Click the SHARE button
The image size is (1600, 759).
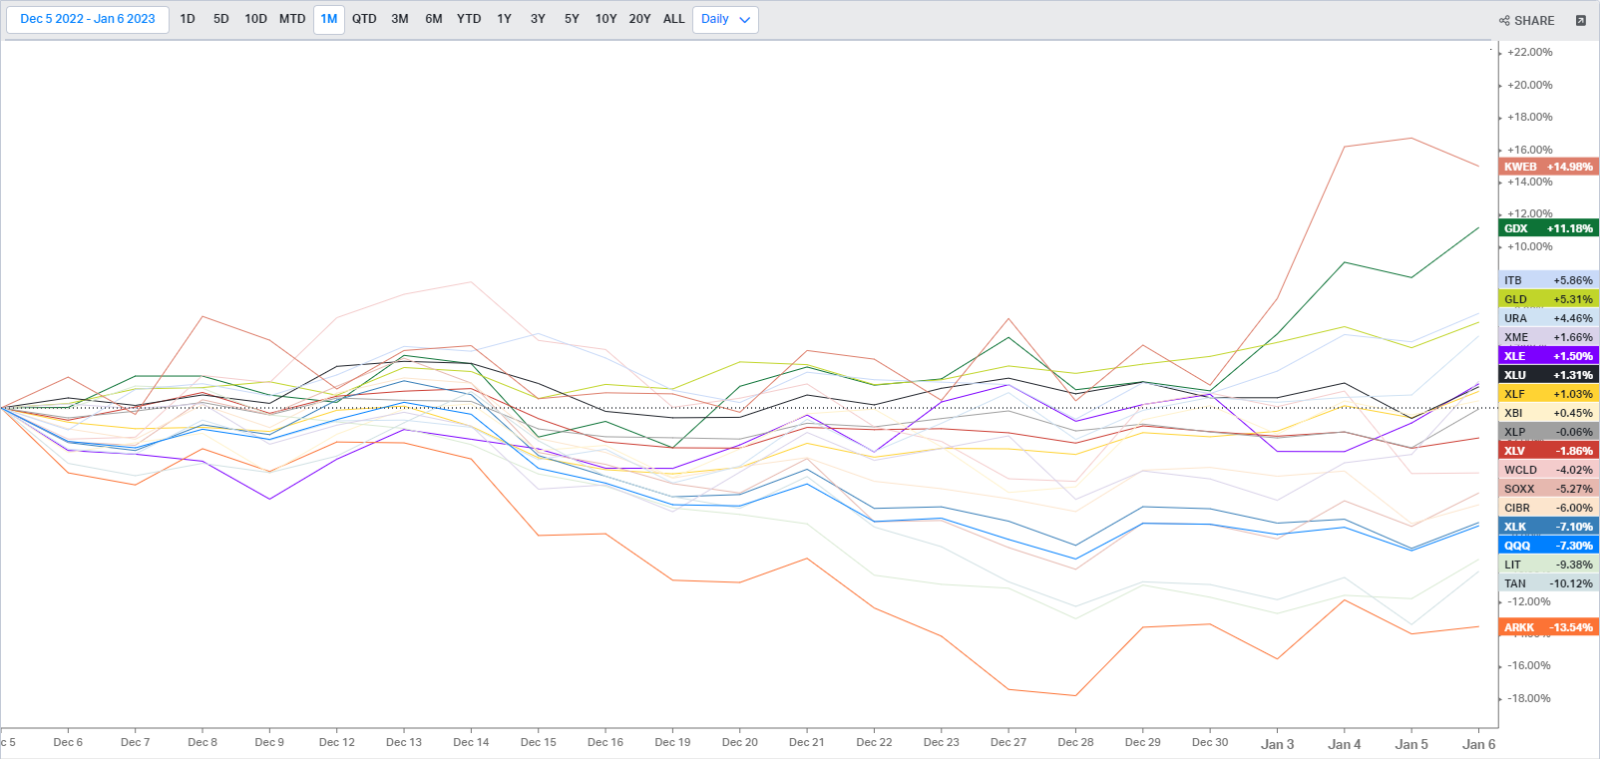pyautogui.click(x=1527, y=20)
